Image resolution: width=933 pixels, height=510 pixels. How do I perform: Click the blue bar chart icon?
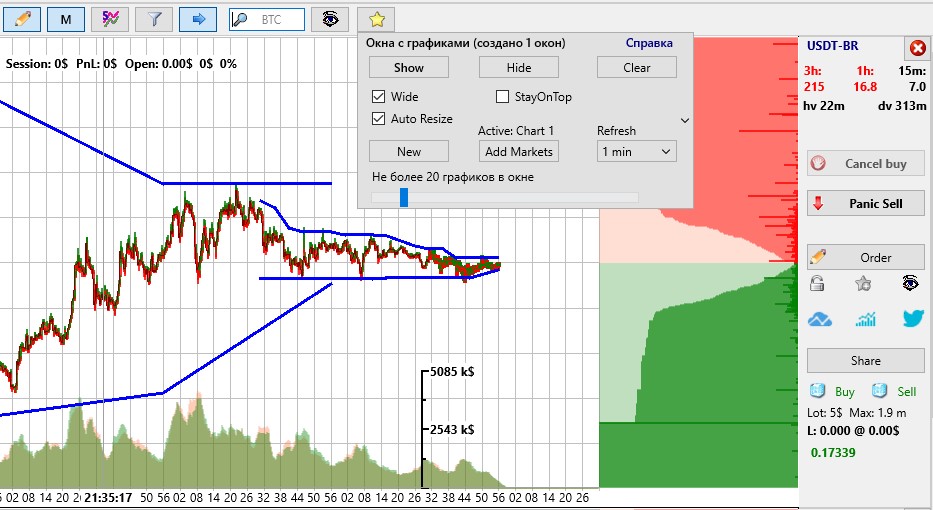tap(866, 319)
